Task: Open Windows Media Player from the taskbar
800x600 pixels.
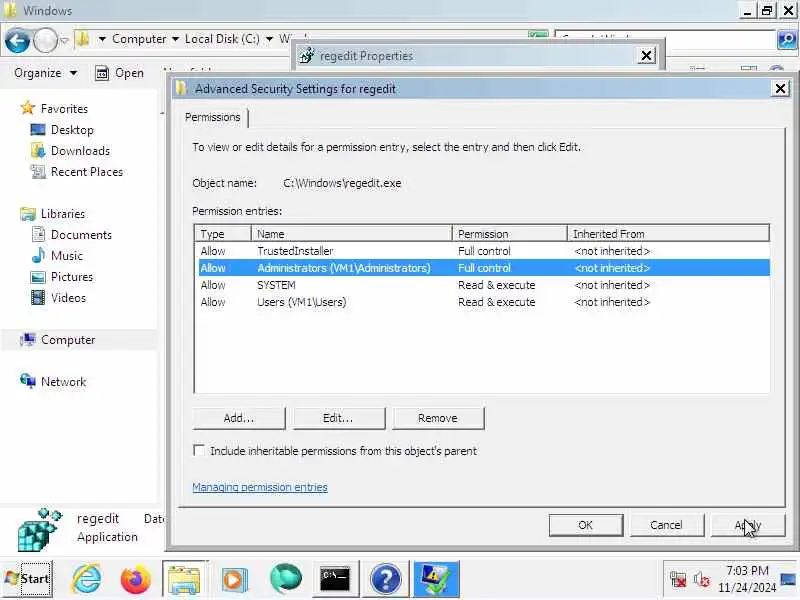Action: [235, 579]
